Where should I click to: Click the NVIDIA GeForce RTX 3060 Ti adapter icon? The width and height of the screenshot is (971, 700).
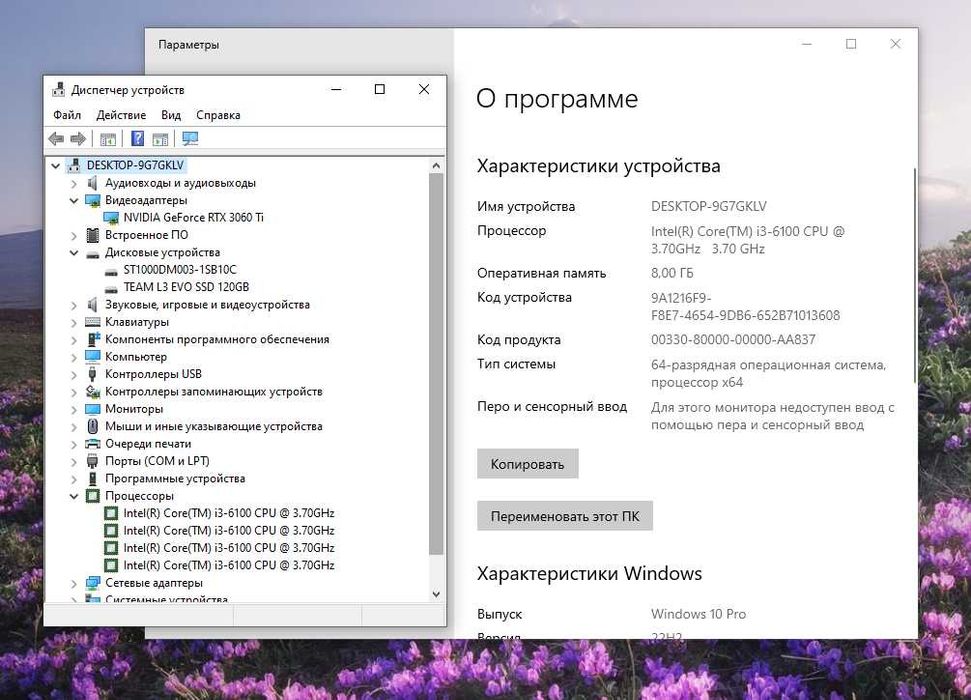(111, 217)
